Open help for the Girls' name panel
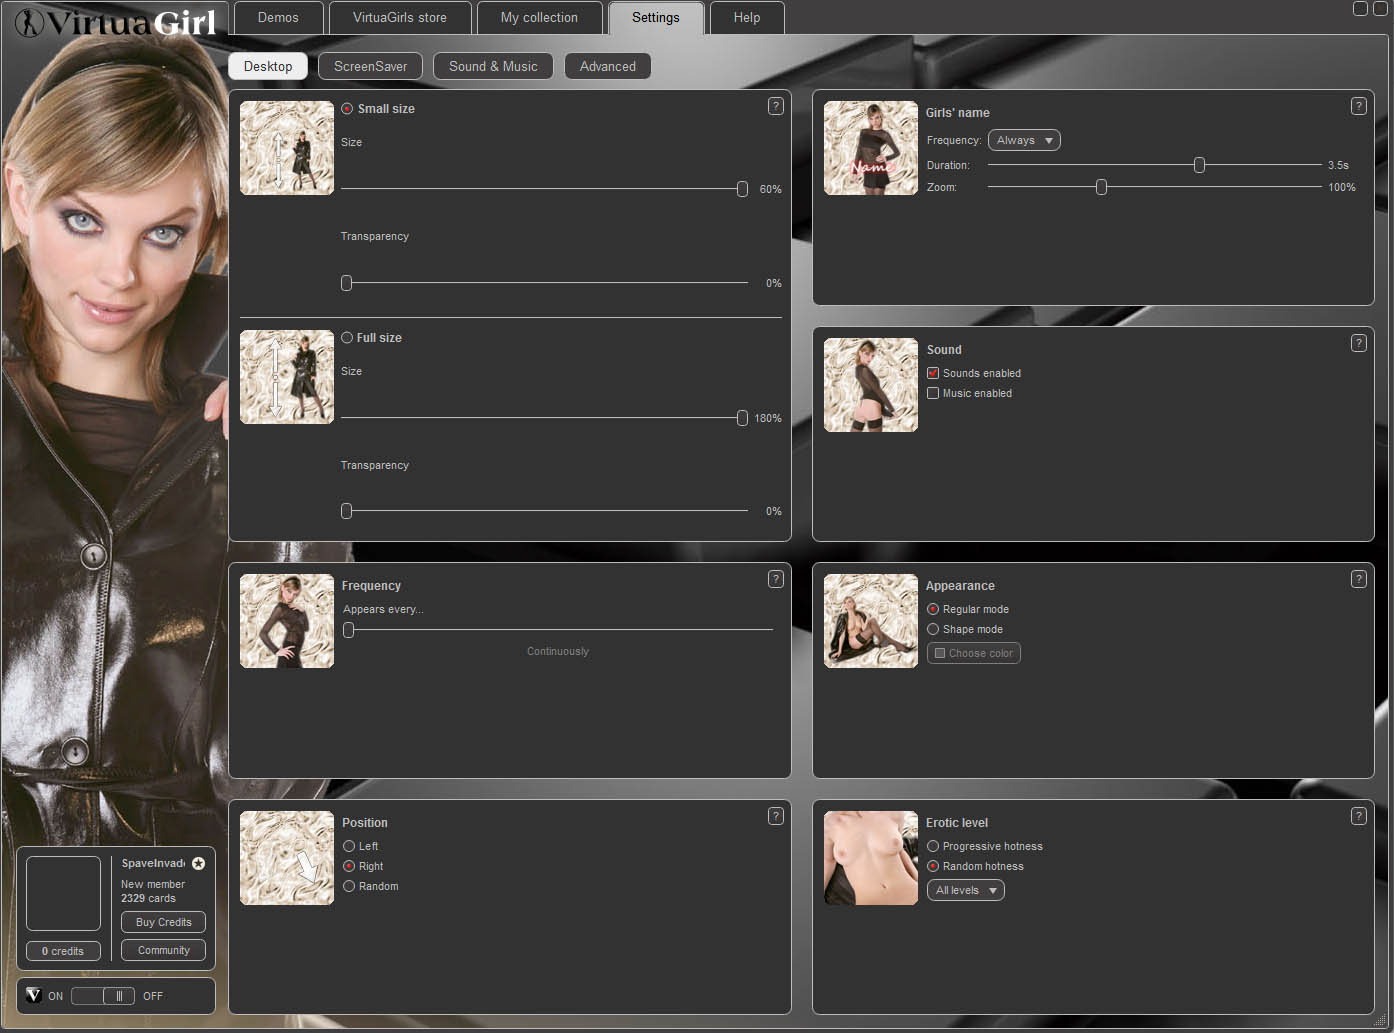The image size is (1394, 1033). click(1358, 106)
